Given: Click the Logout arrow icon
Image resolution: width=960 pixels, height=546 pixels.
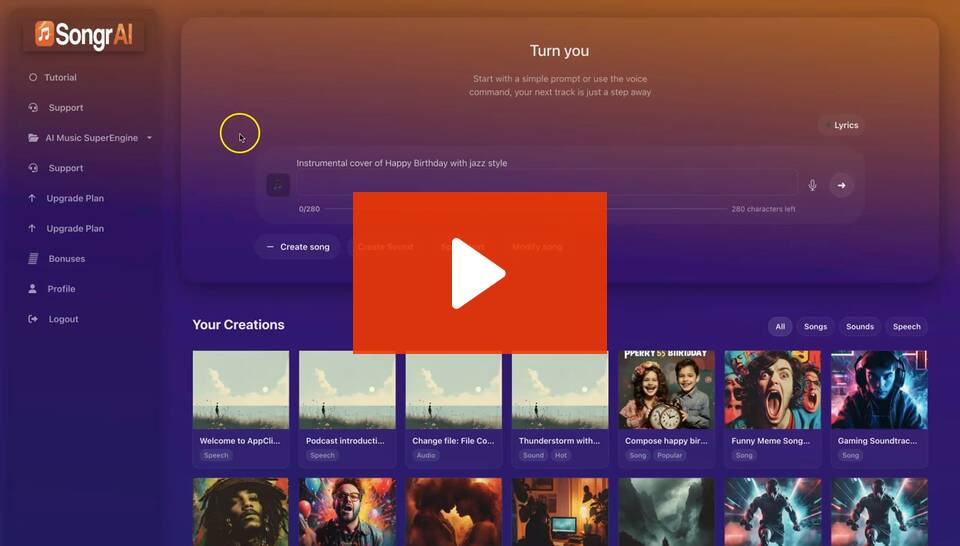Looking at the screenshot, I should pos(33,319).
